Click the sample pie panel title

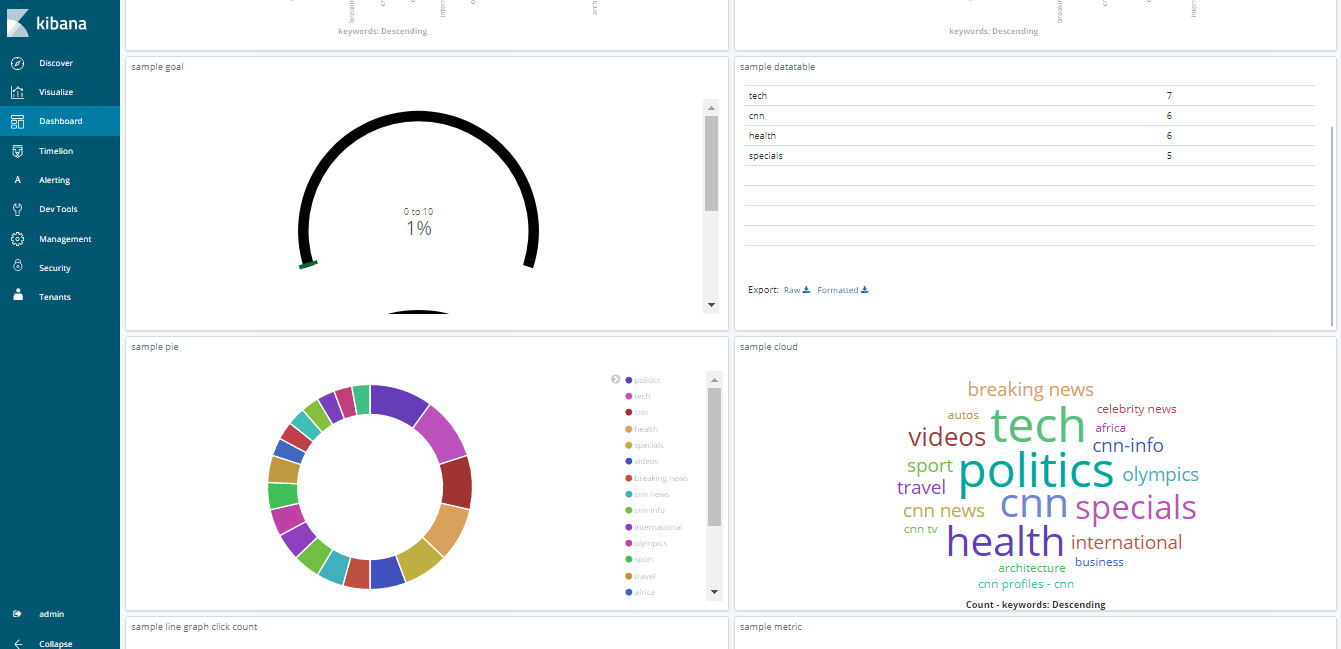pos(155,347)
